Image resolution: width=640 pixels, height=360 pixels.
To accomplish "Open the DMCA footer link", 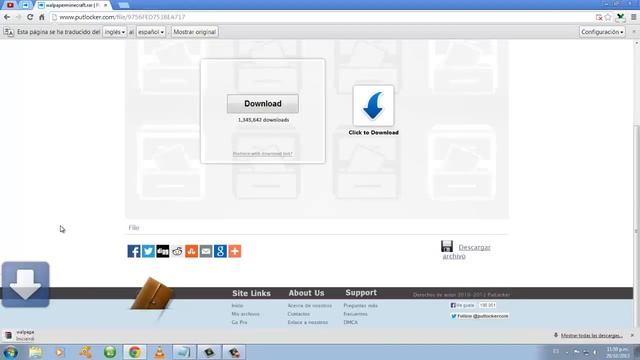I will click(351, 322).
